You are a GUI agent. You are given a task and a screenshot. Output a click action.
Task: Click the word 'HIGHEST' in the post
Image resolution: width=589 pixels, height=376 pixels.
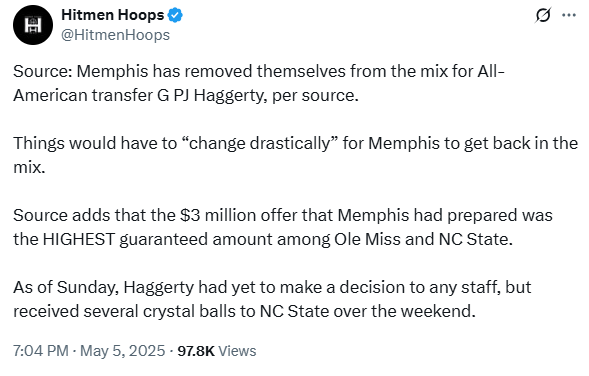(79, 239)
